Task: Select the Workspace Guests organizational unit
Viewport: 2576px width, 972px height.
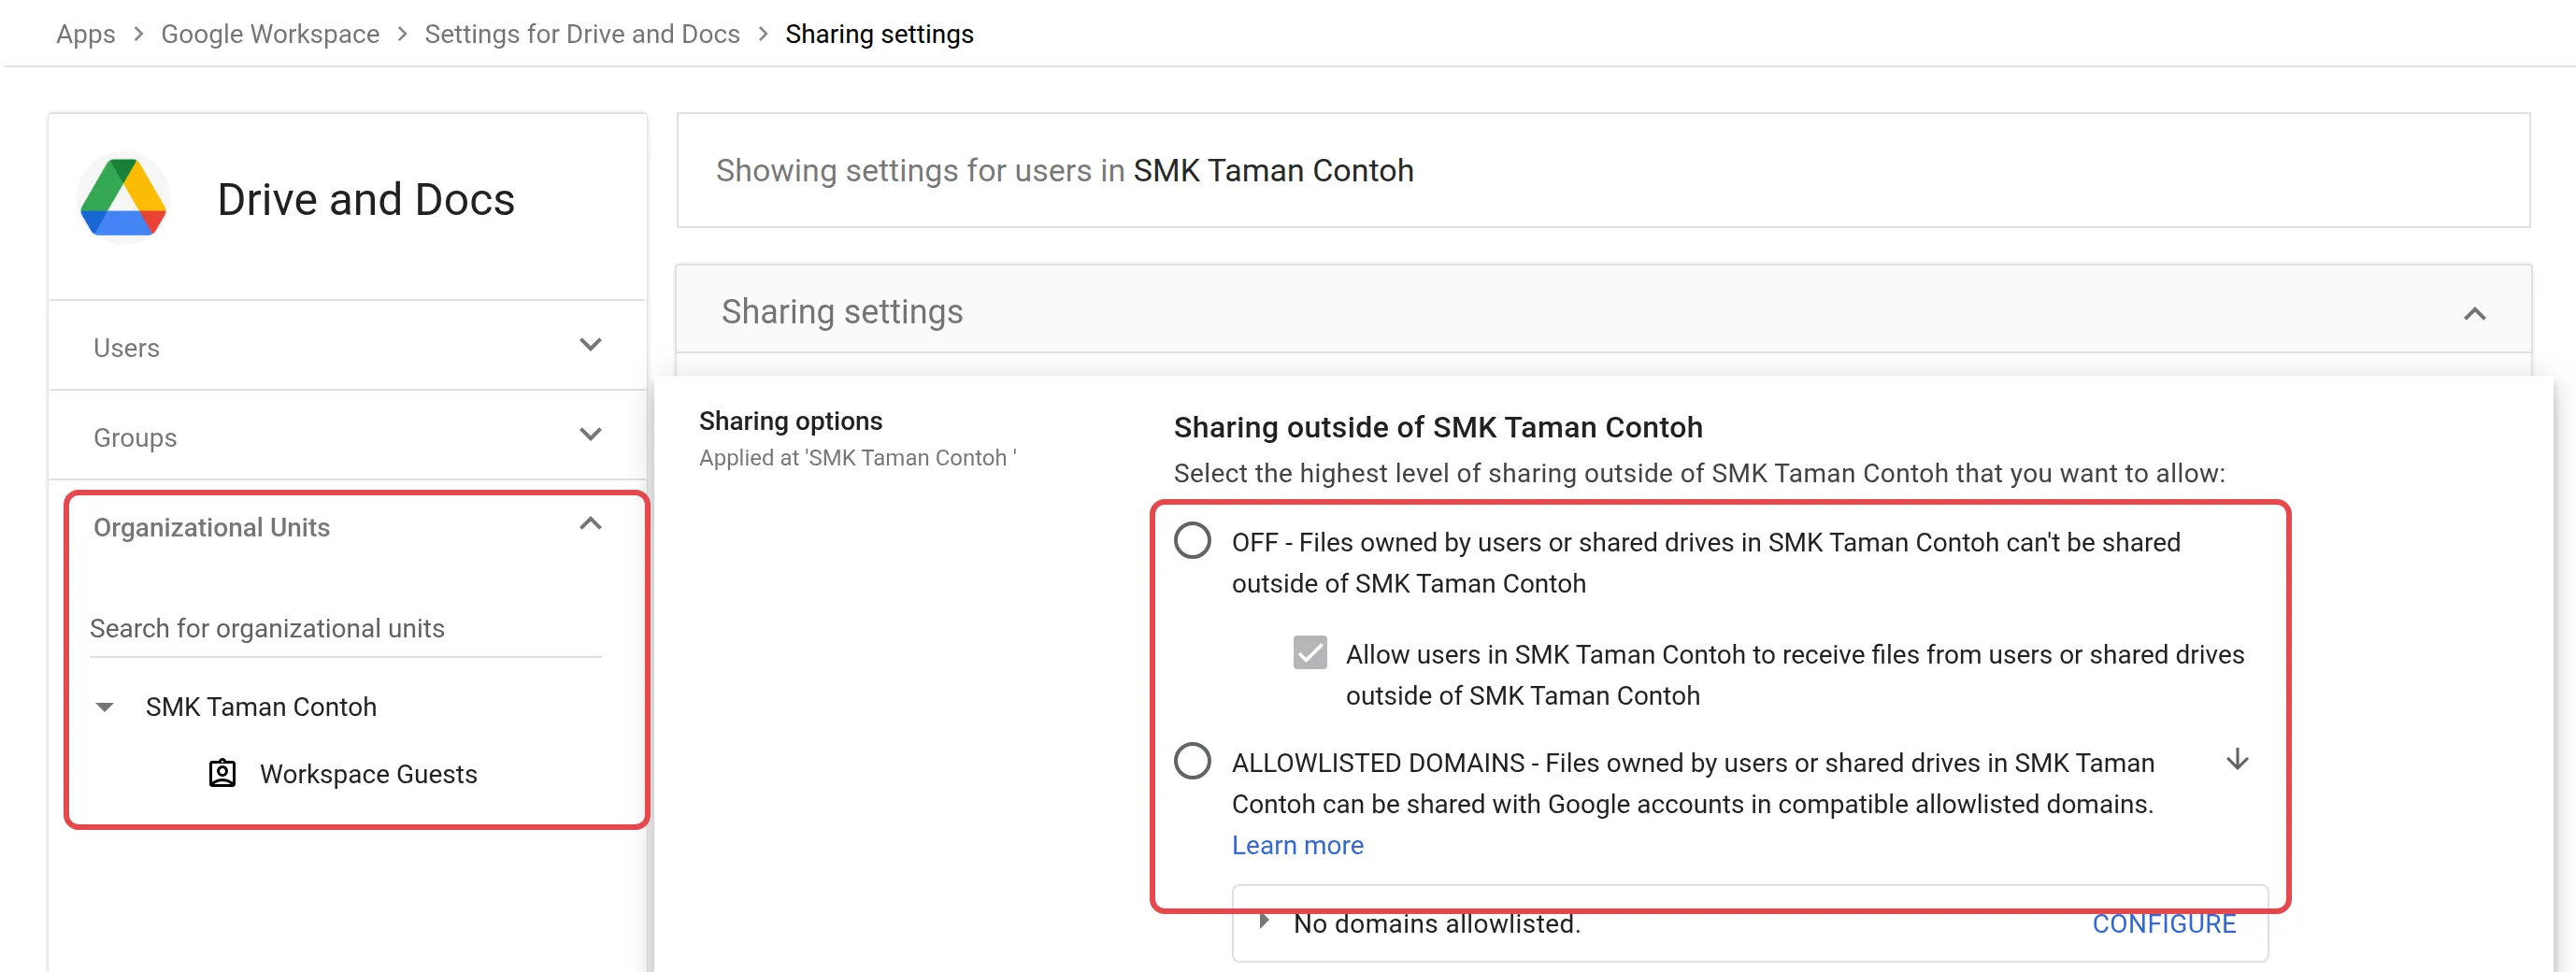Action: click(x=368, y=774)
